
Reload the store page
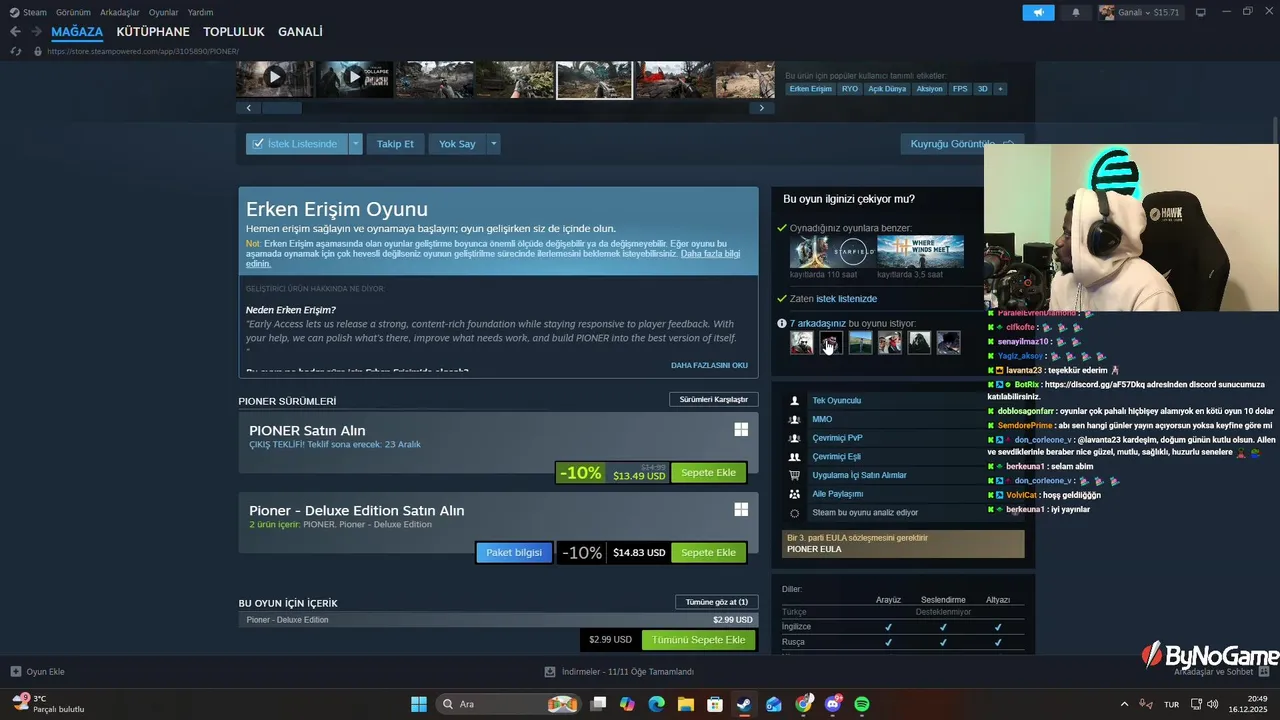click(x=15, y=51)
